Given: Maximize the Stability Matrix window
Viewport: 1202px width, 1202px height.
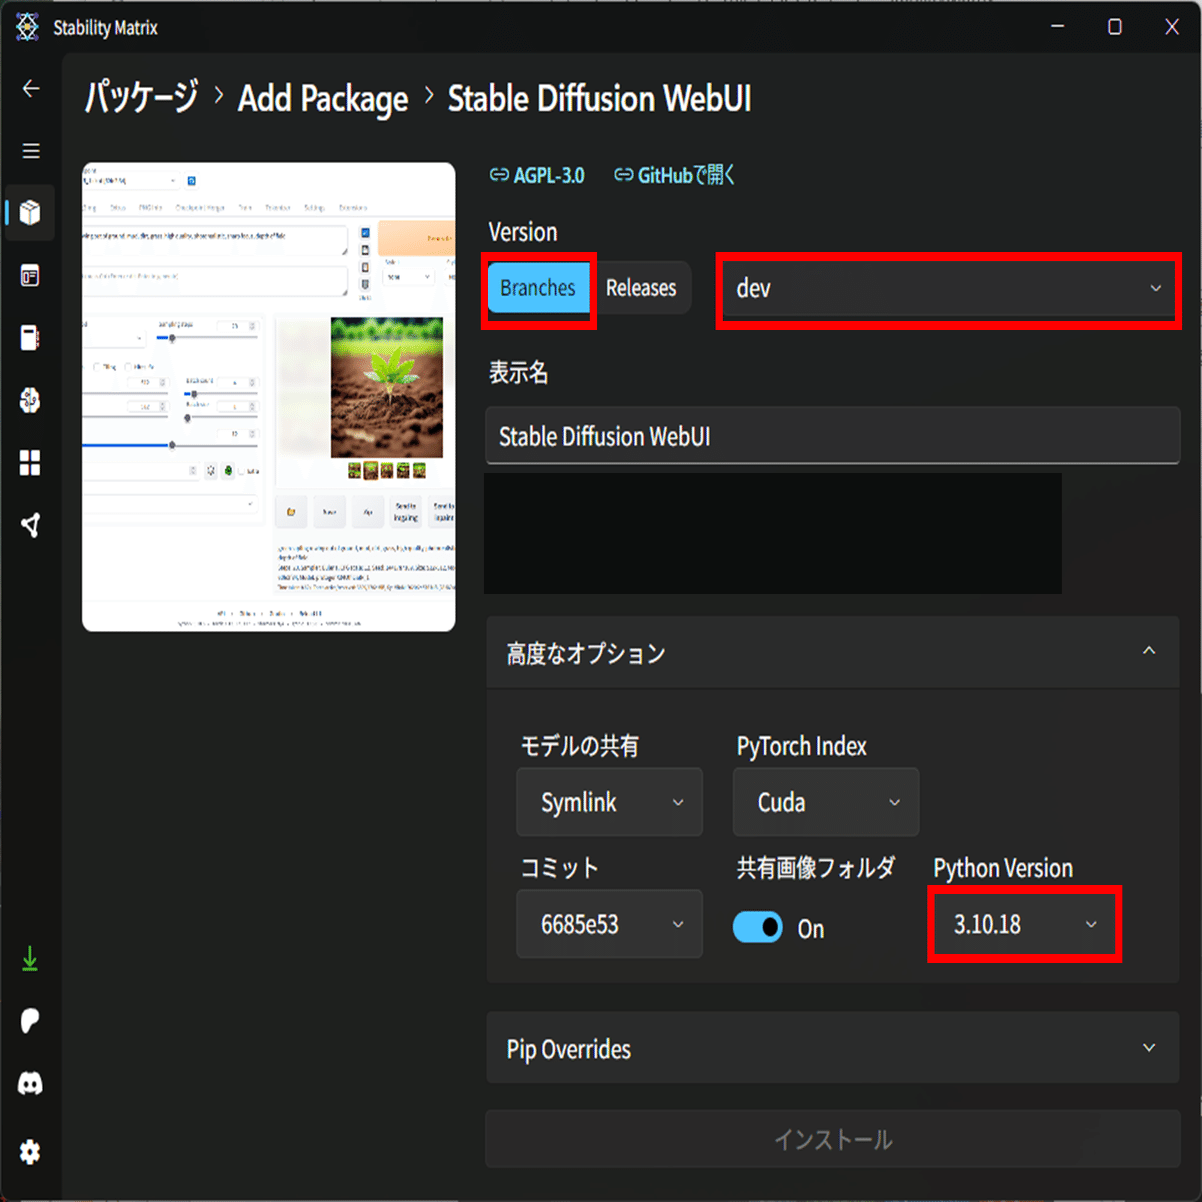Looking at the screenshot, I should coord(1115,27).
